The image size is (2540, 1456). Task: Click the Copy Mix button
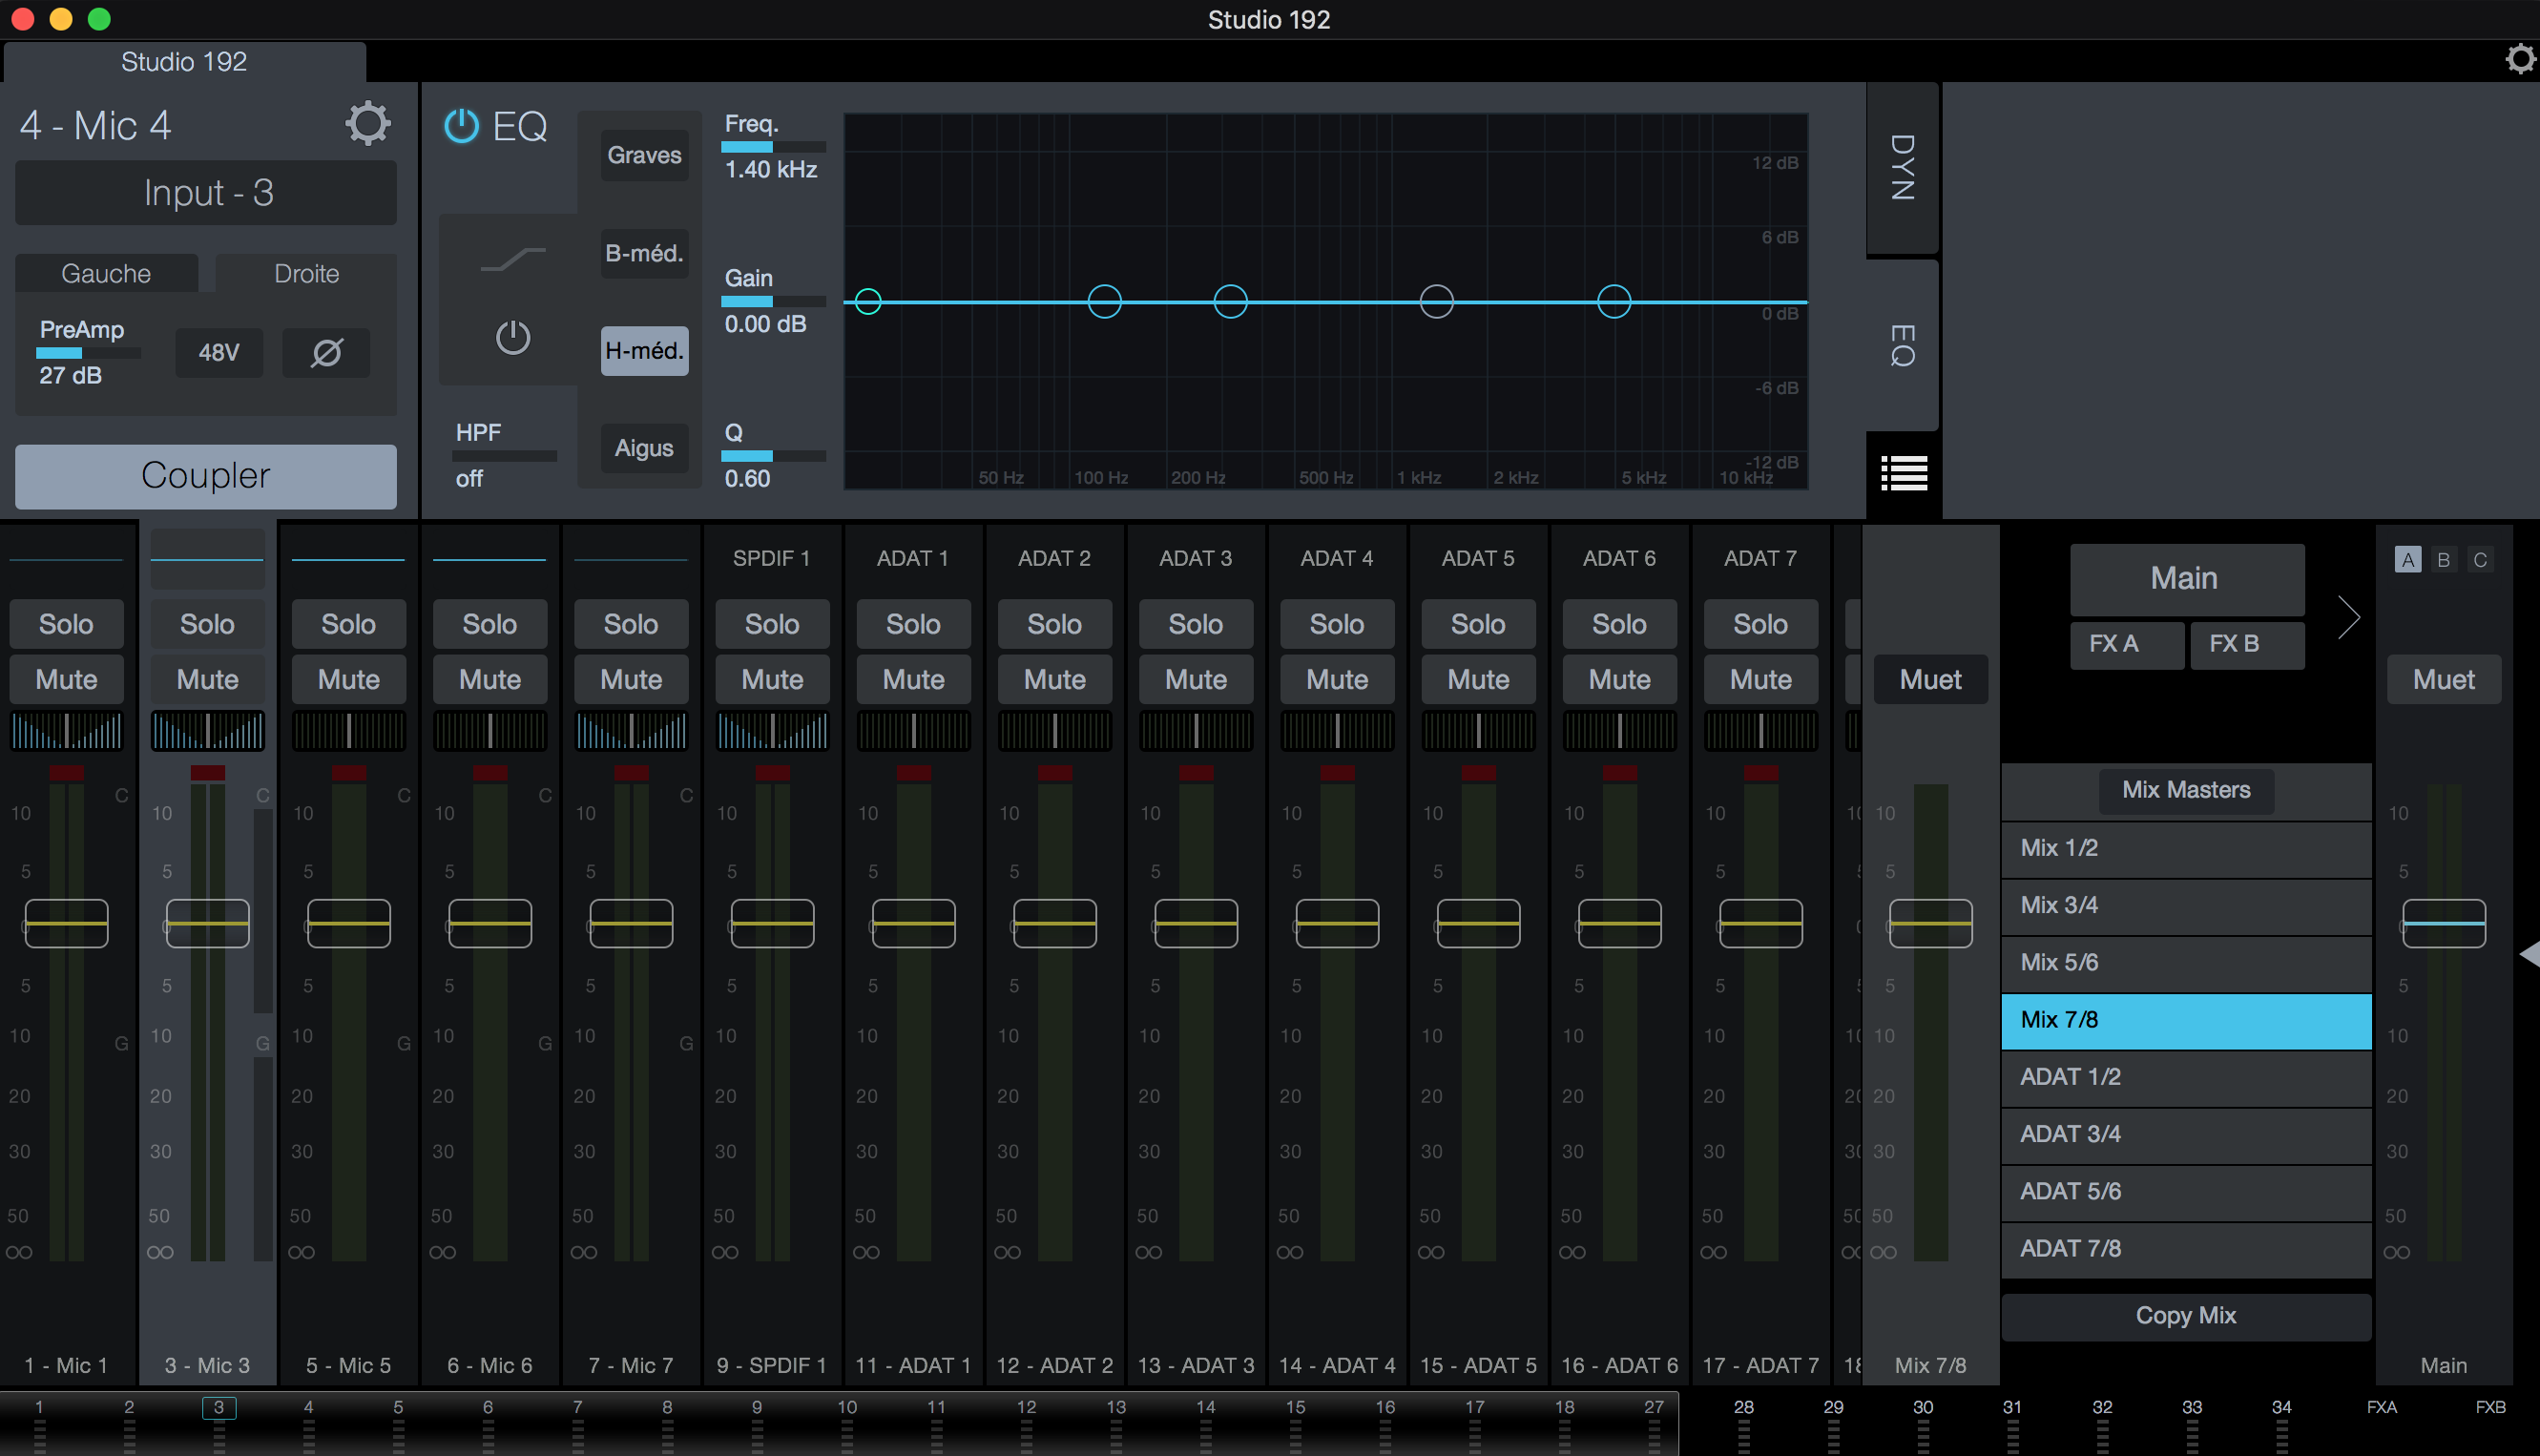coord(2185,1316)
